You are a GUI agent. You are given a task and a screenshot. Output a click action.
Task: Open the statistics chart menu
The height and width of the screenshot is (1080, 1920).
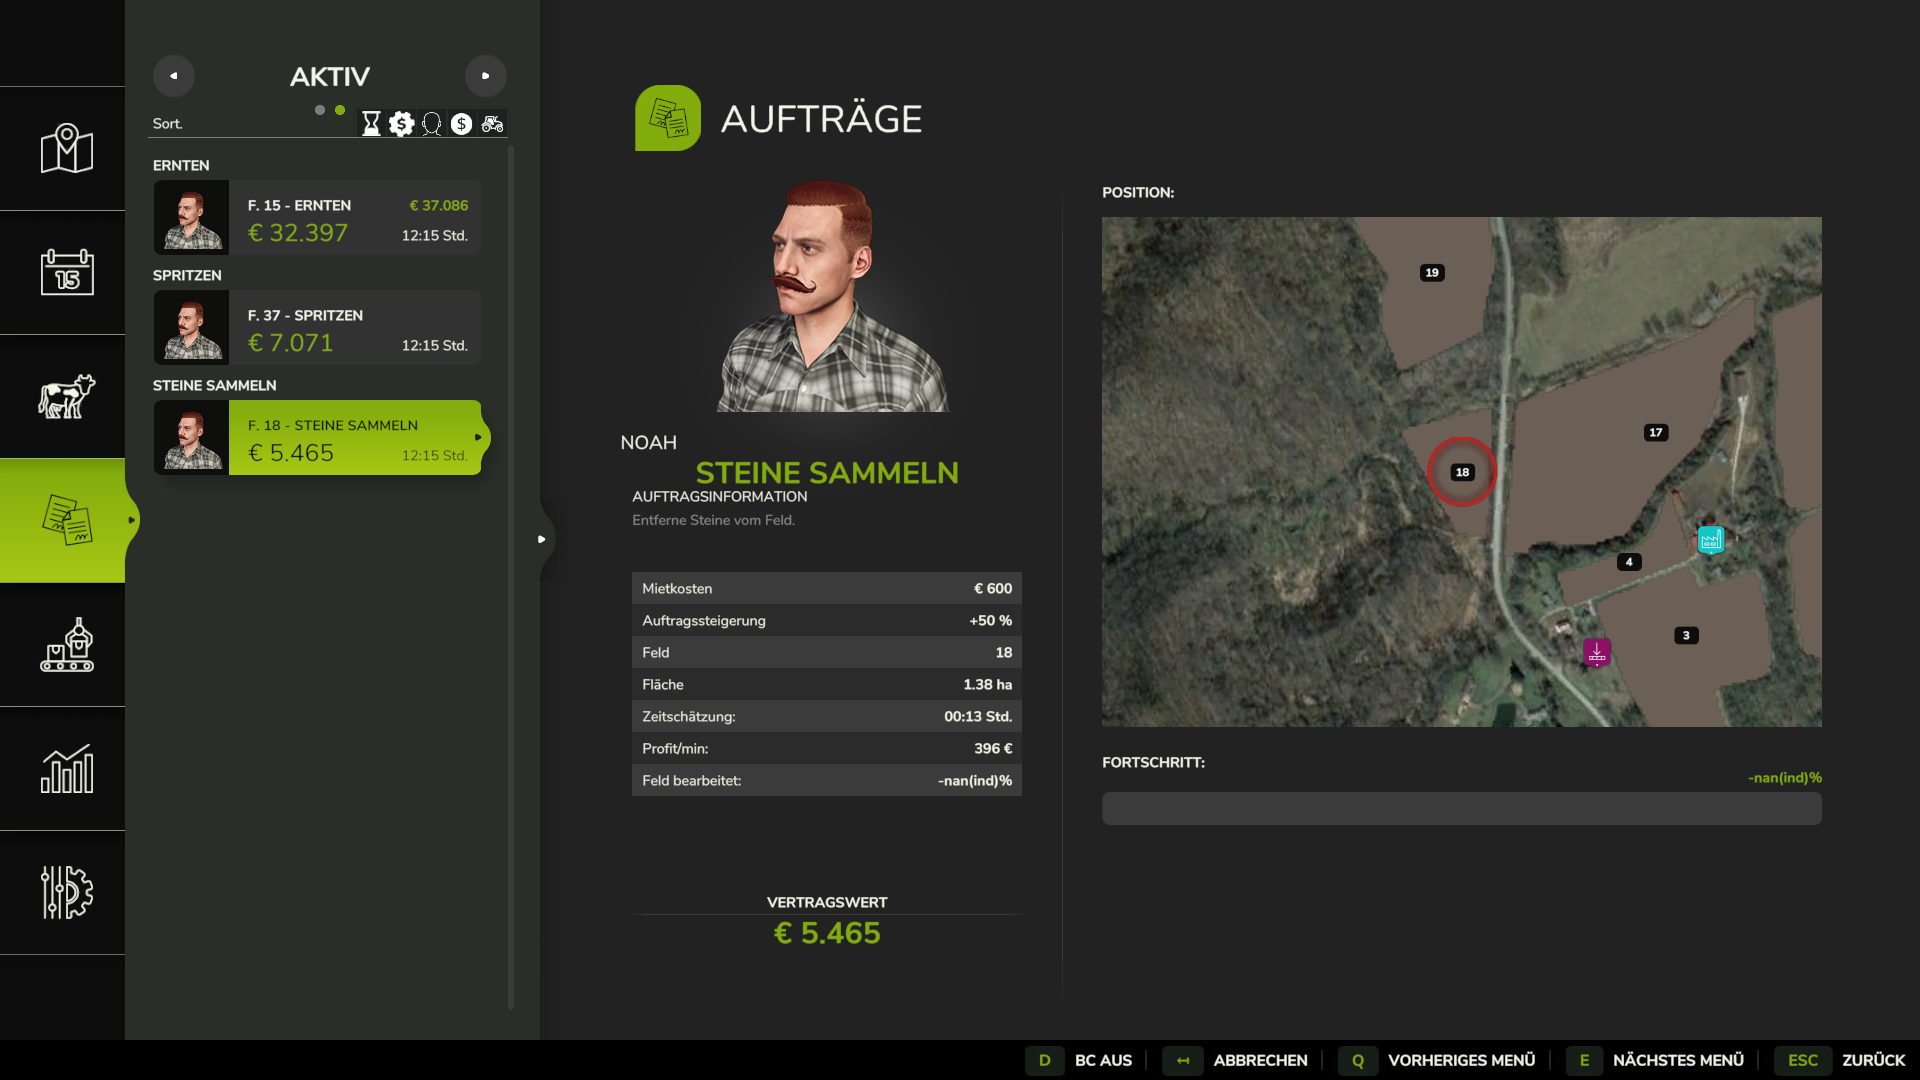[x=66, y=769]
